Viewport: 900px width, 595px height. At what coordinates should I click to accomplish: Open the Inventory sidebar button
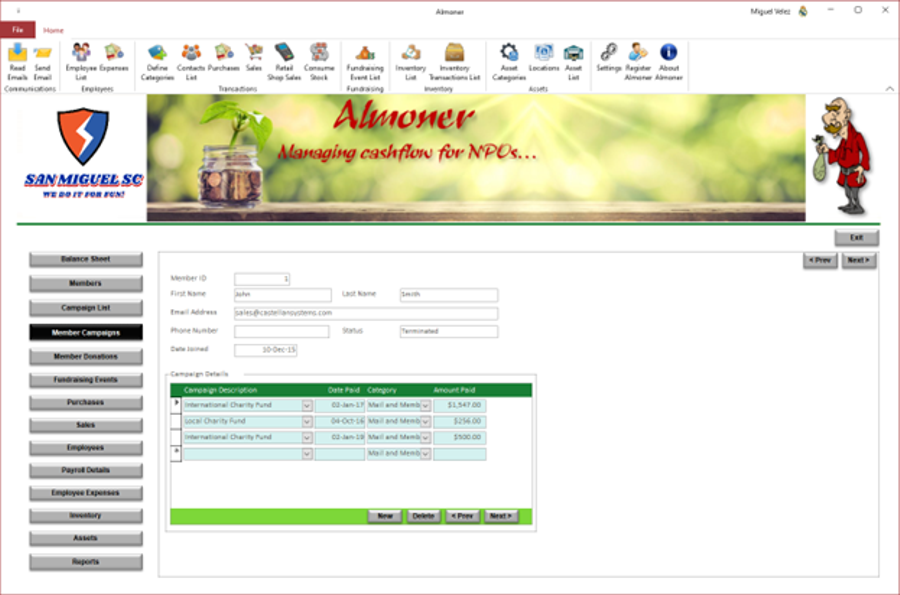click(x=86, y=516)
